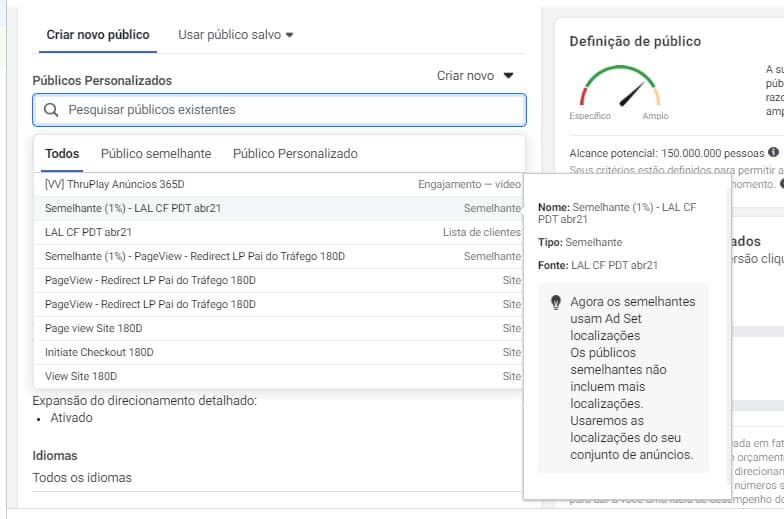Choose View Site 180D audience
The height and width of the screenshot is (519, 784).
click(279, 376)
